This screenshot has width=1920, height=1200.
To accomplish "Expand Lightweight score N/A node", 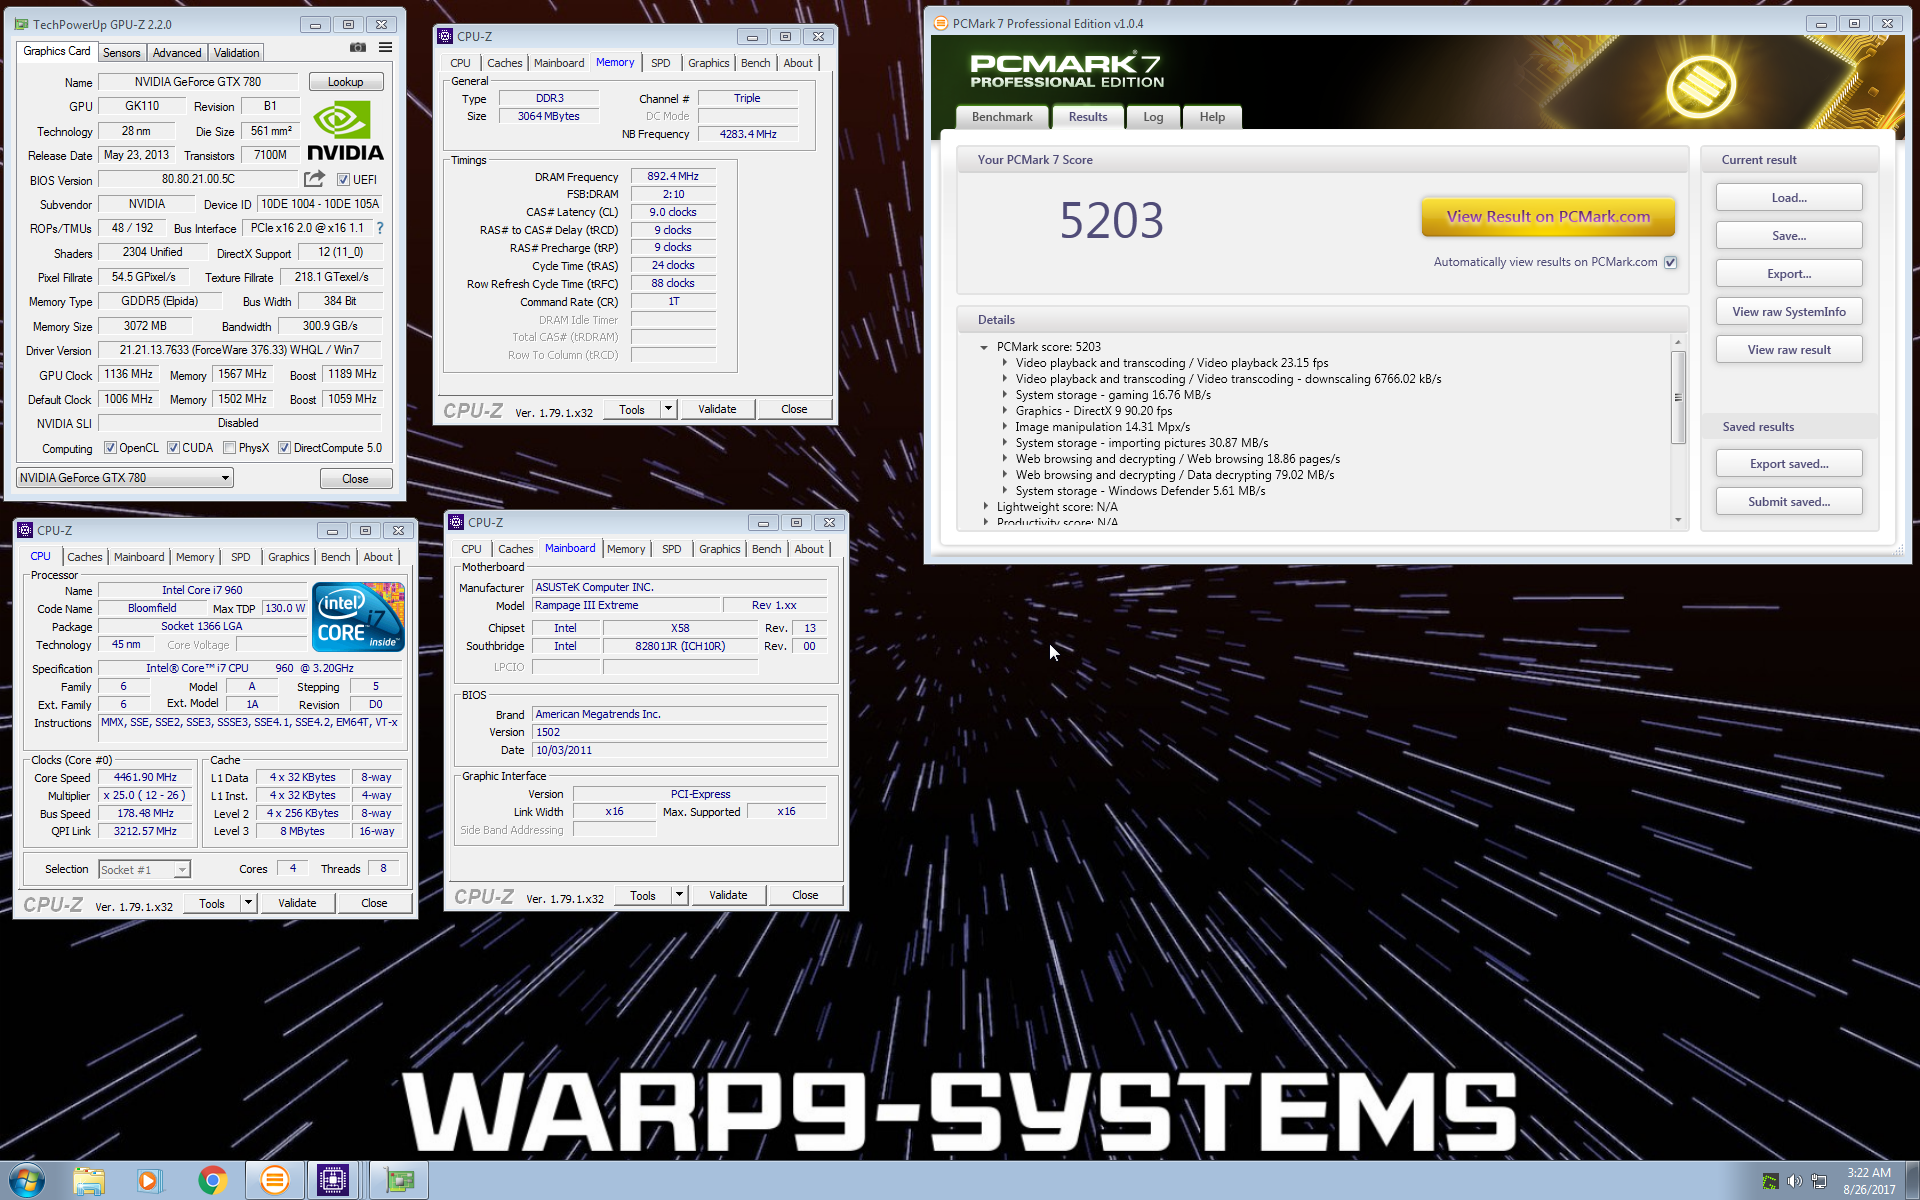I will [986, 507].
